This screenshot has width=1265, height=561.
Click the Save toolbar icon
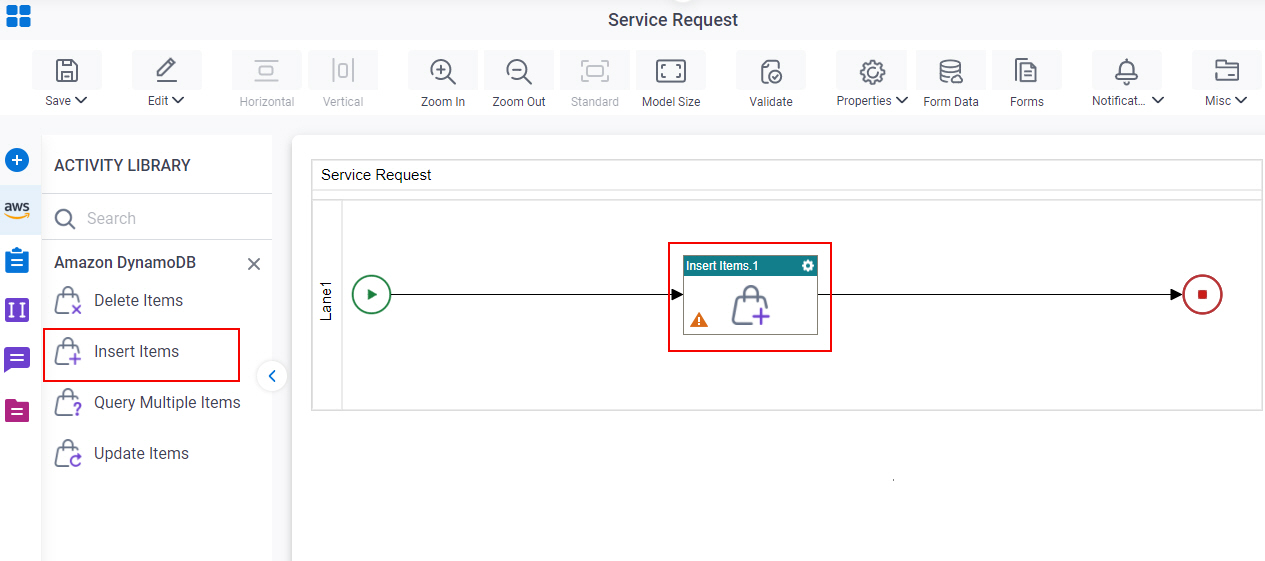click(x=67, y=71)
